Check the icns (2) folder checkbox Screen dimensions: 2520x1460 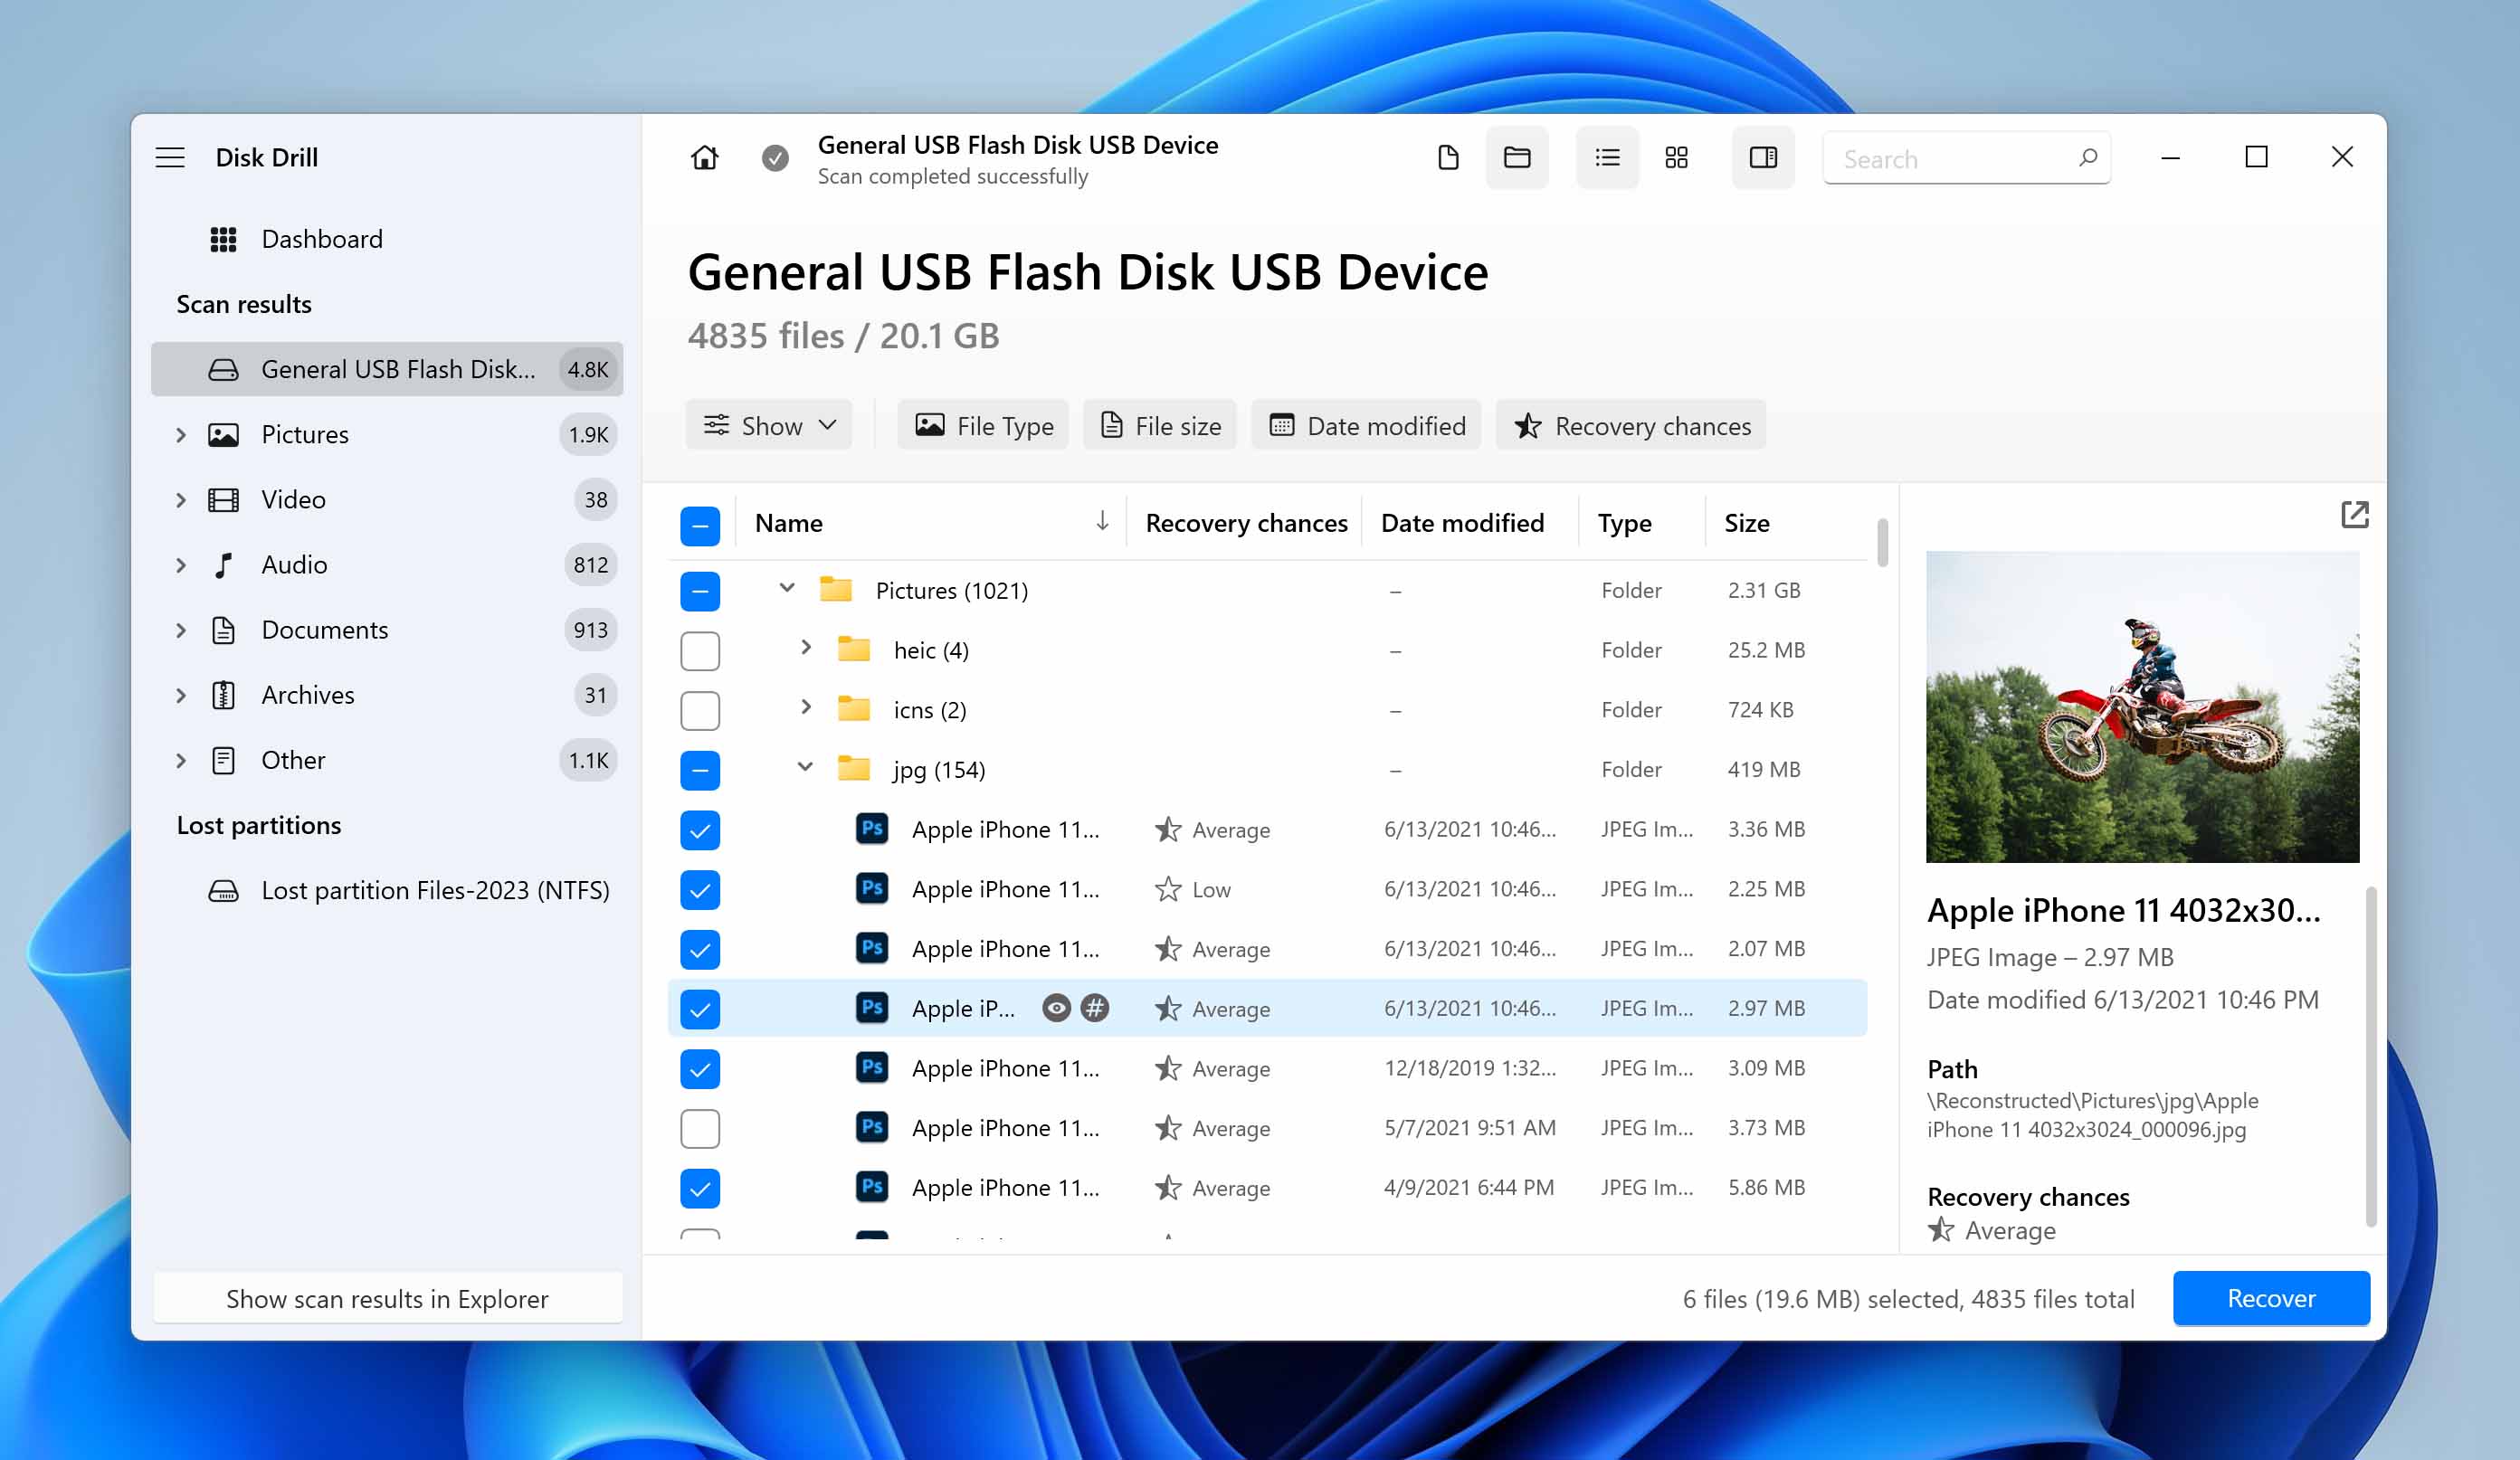700,711
